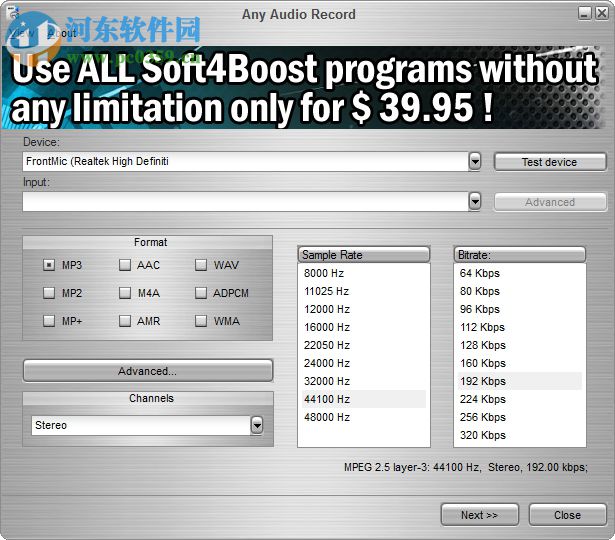Select 24000 Hz sample rate
Screen dimensions: 615x540
coord(364,363)
